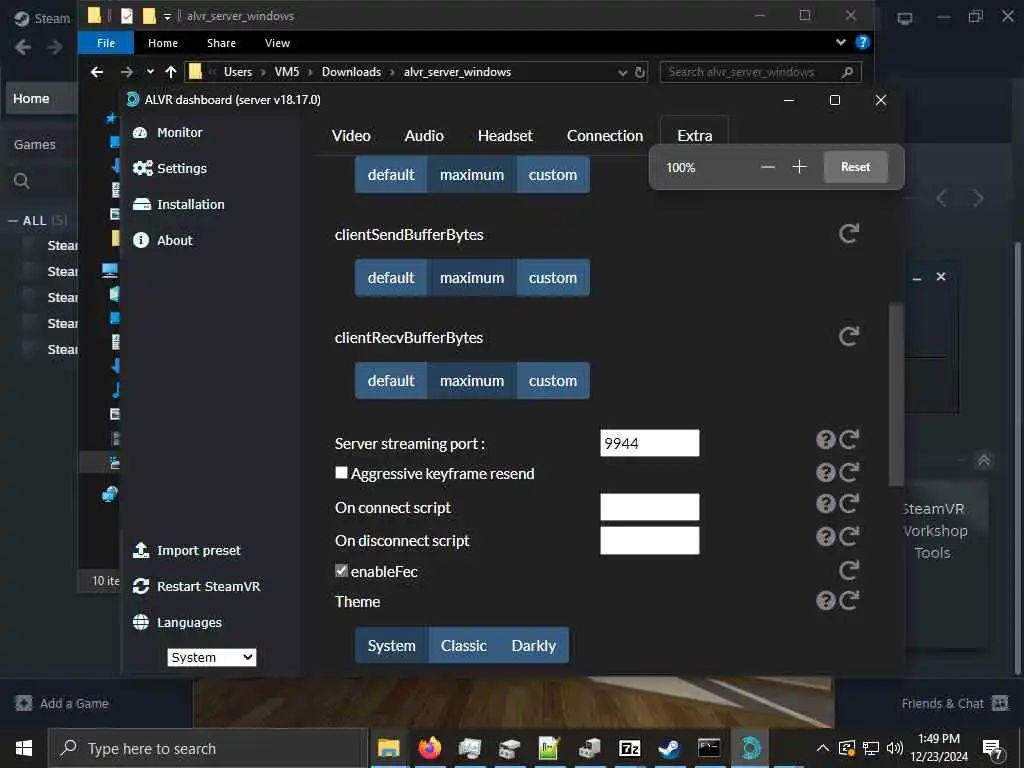This screenshot has height=768, width=1024.
Task: Open File Explorer from the taskbar
Action: [x=389, y=748]
